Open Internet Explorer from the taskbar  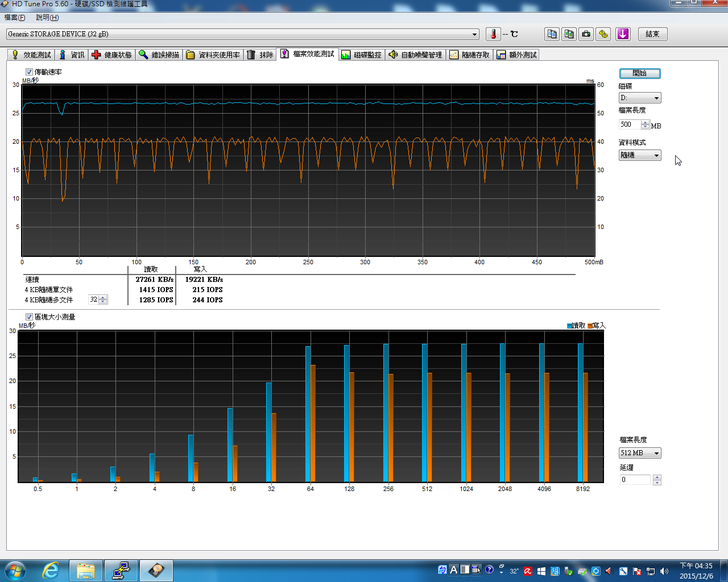pyautogui.click(x=50, y=570)
